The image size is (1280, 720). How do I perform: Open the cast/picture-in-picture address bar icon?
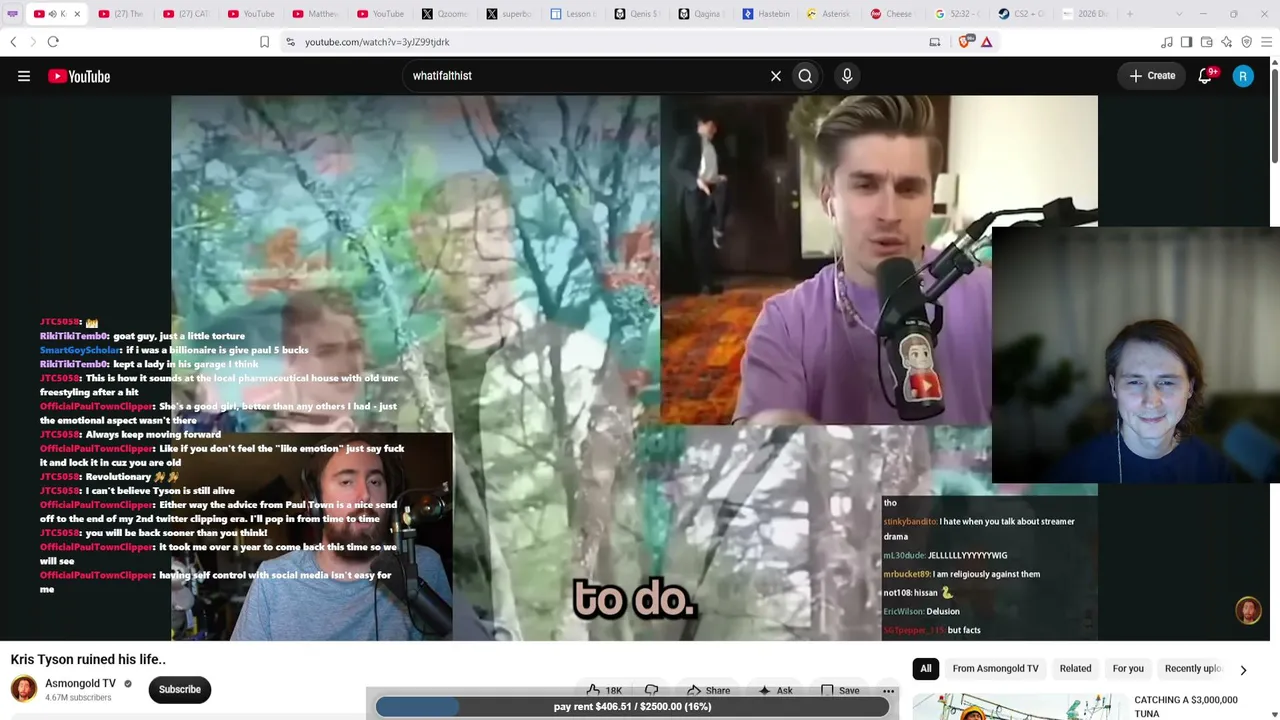[935, 42]
